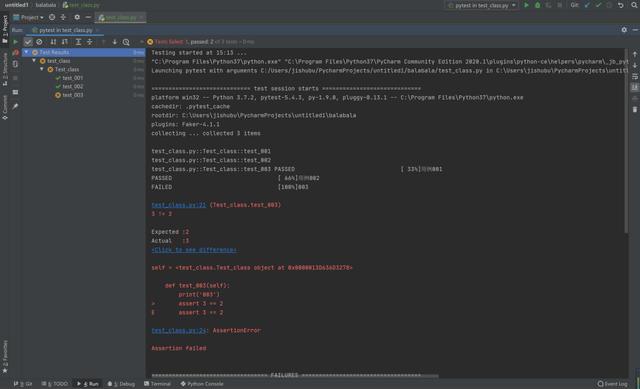Image resolution: width=640 pixels, height=389 pixels.
Task: Open the Structure side tool tab
Action: pos(5,69)
